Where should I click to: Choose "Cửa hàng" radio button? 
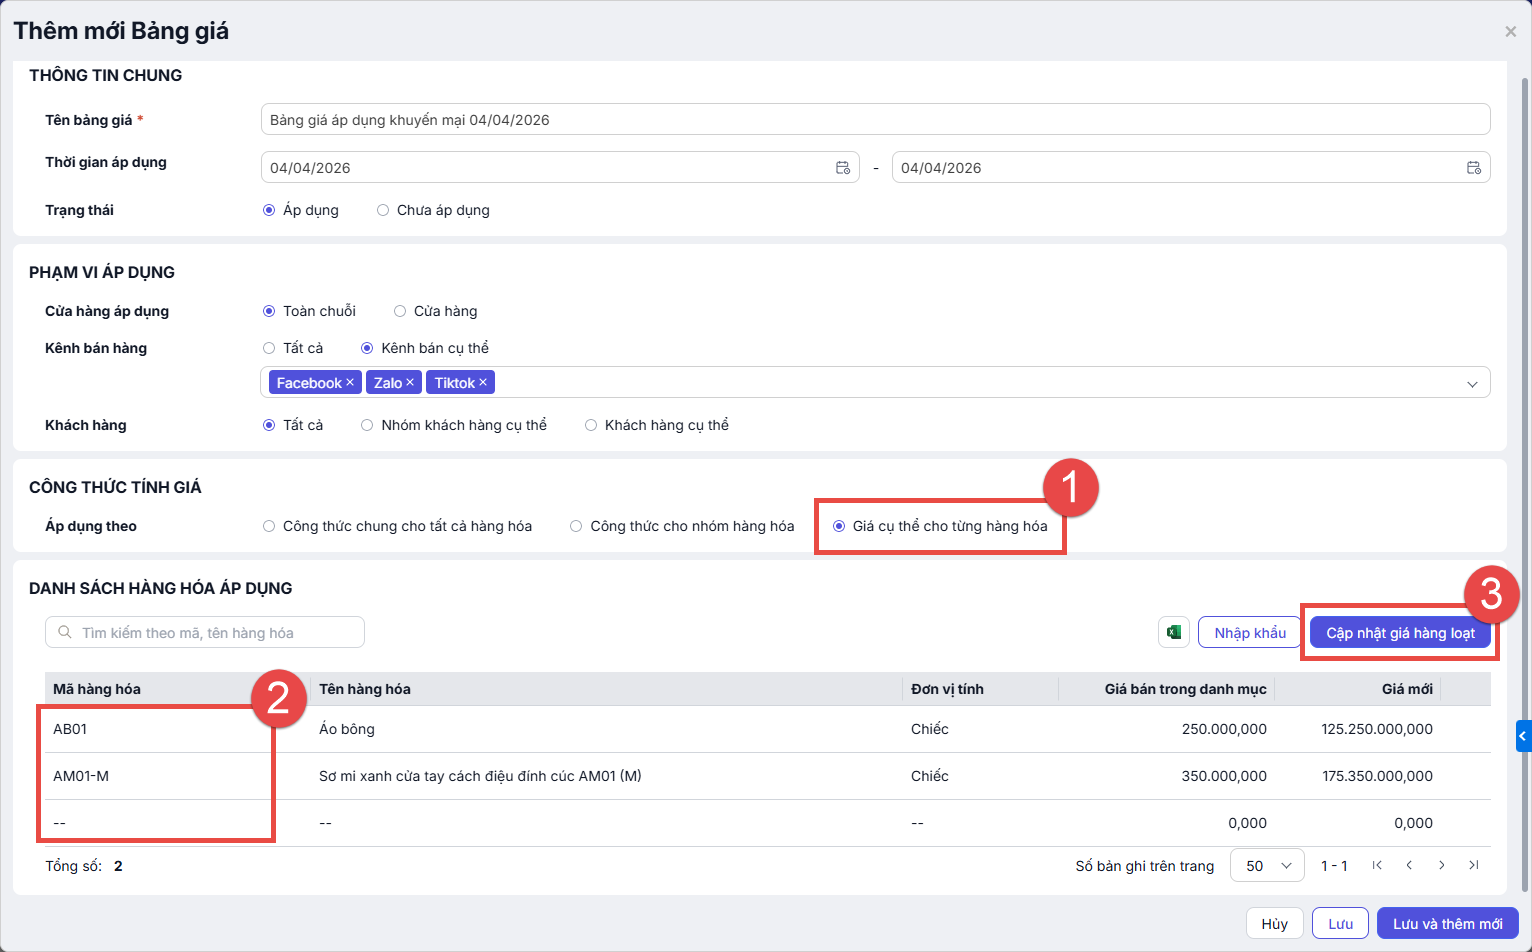(x=400, y=311)
